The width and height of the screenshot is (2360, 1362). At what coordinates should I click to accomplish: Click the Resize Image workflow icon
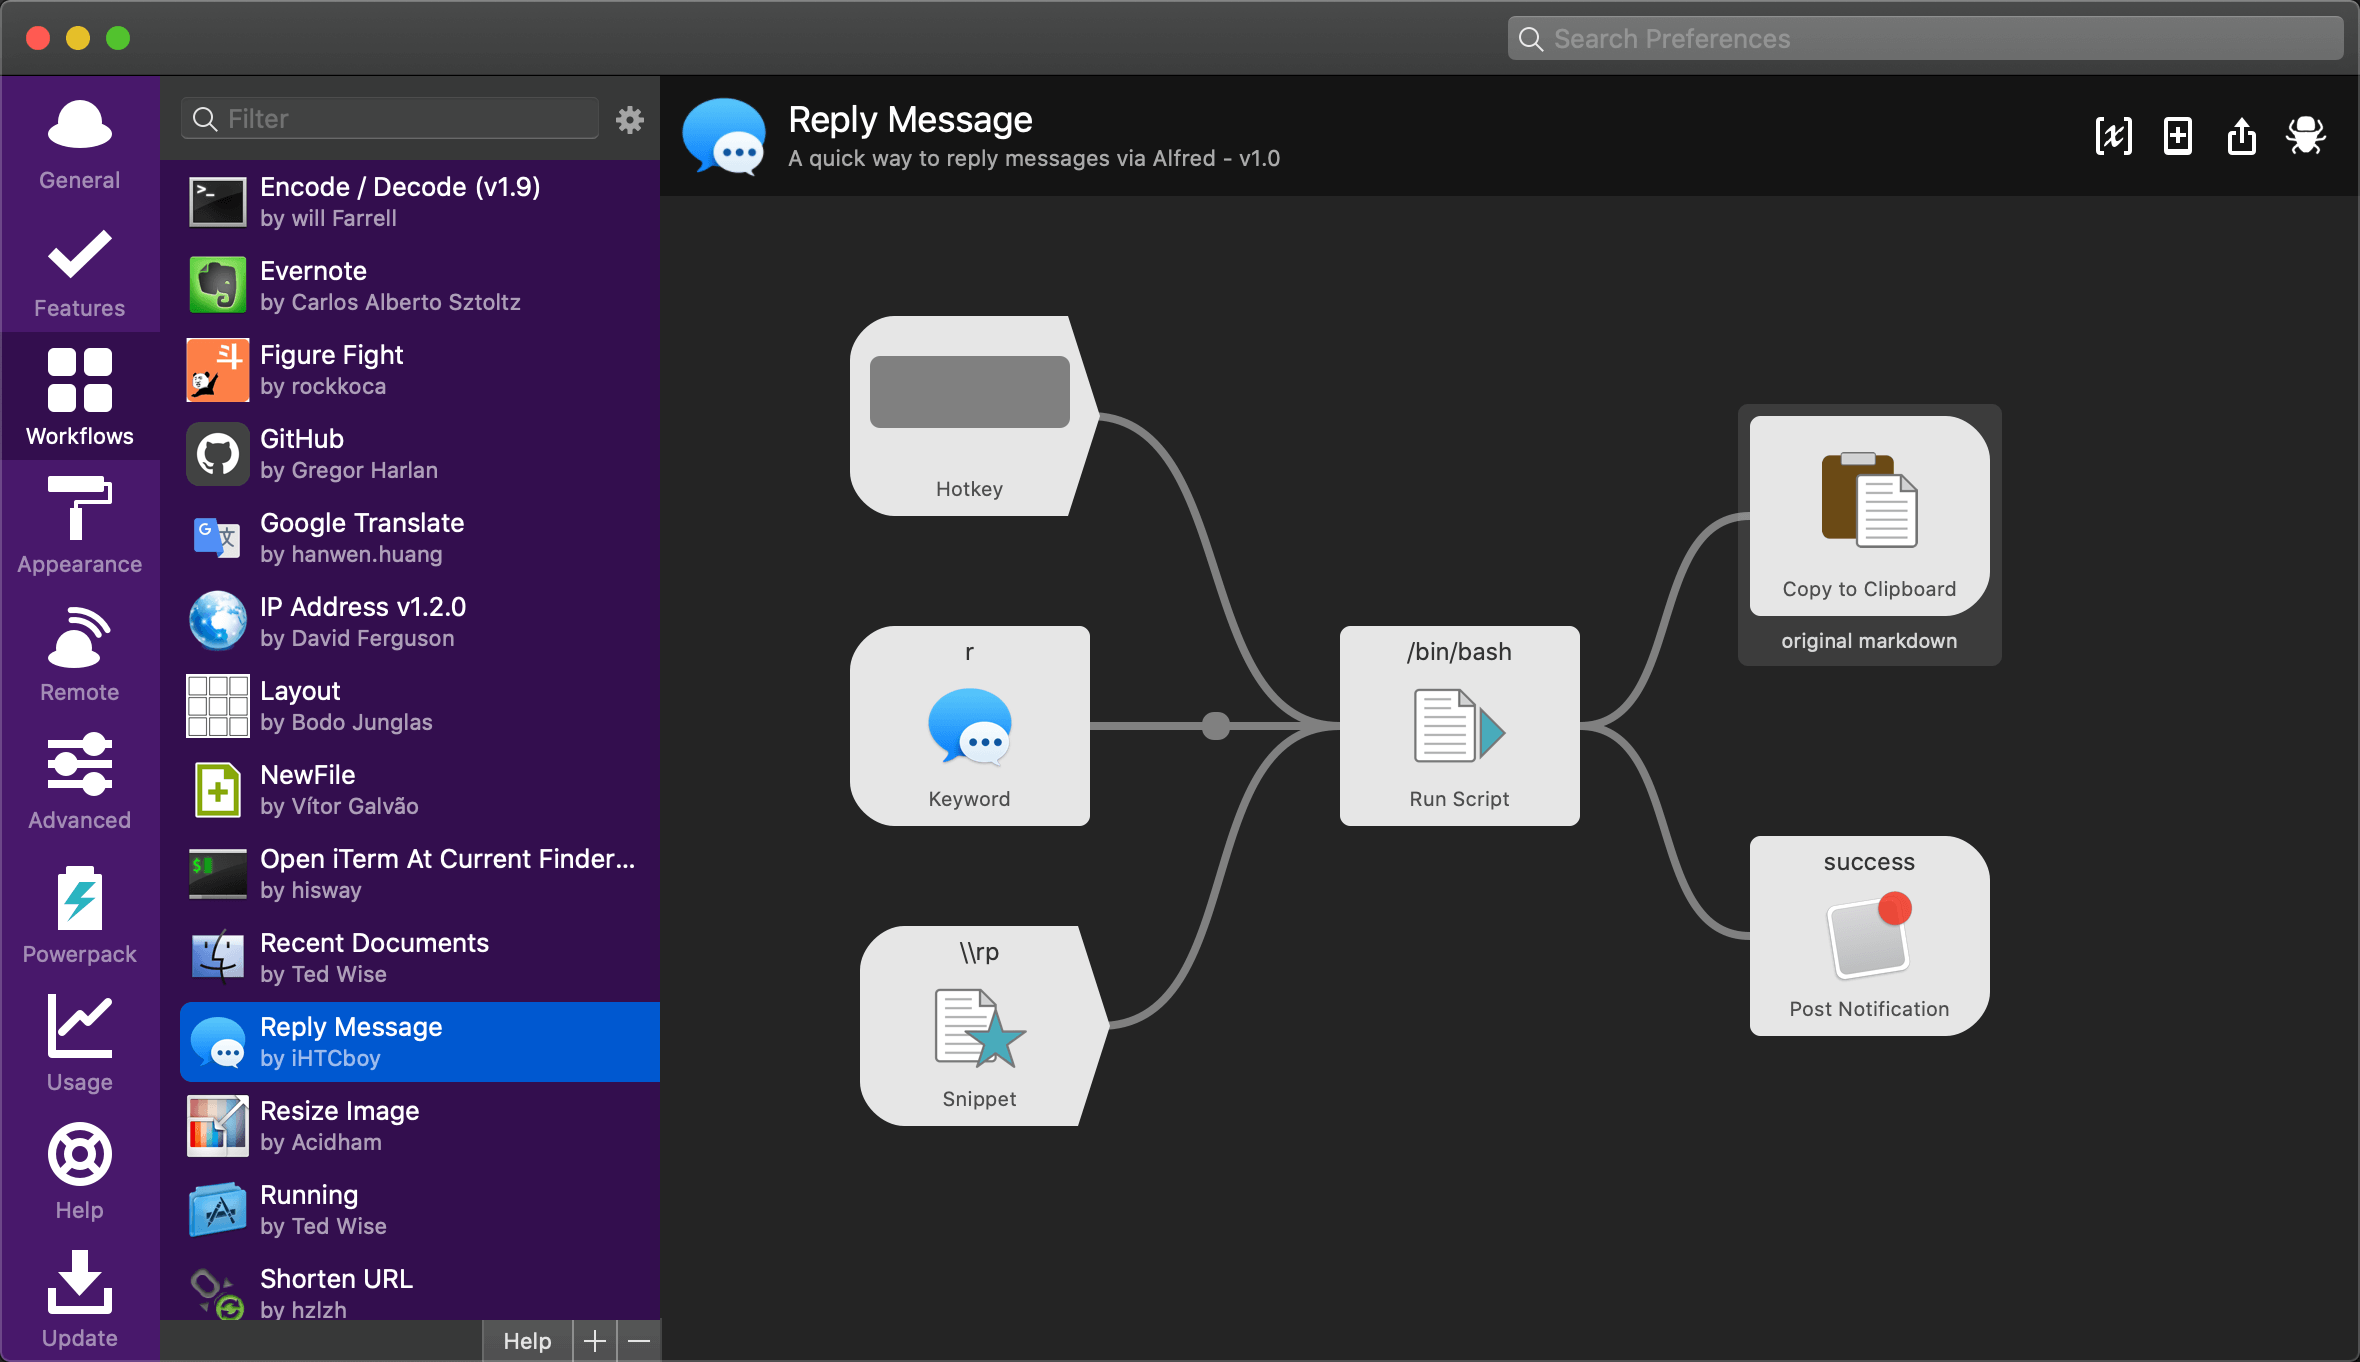[x=218, y=1126]
